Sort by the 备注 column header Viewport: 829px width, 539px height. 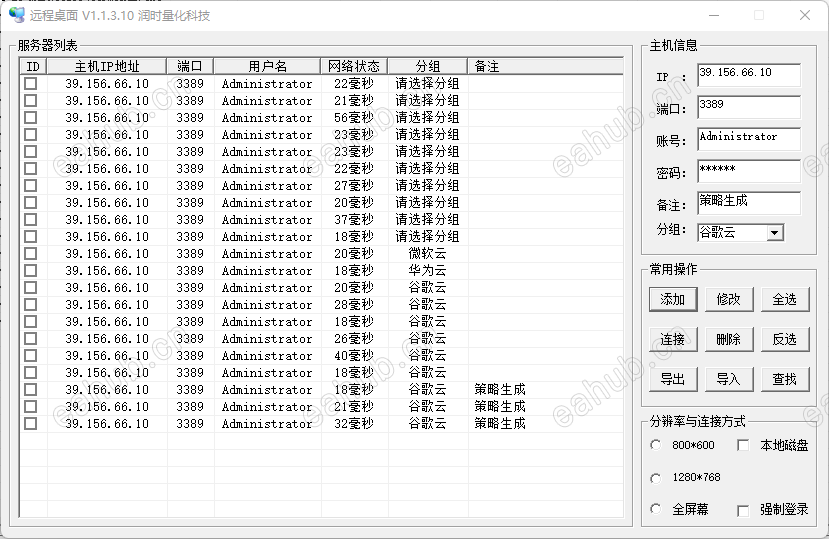[545, 66]
